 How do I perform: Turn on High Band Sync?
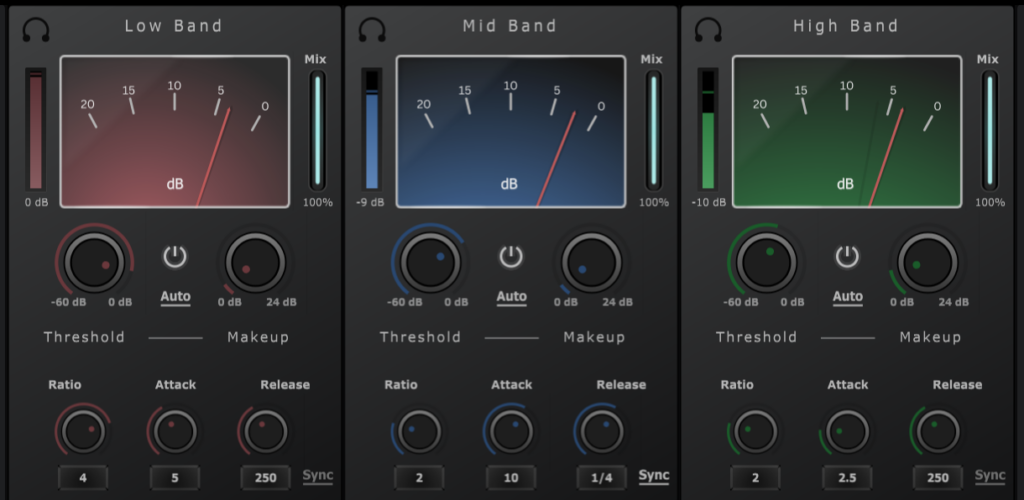point(990,476)
